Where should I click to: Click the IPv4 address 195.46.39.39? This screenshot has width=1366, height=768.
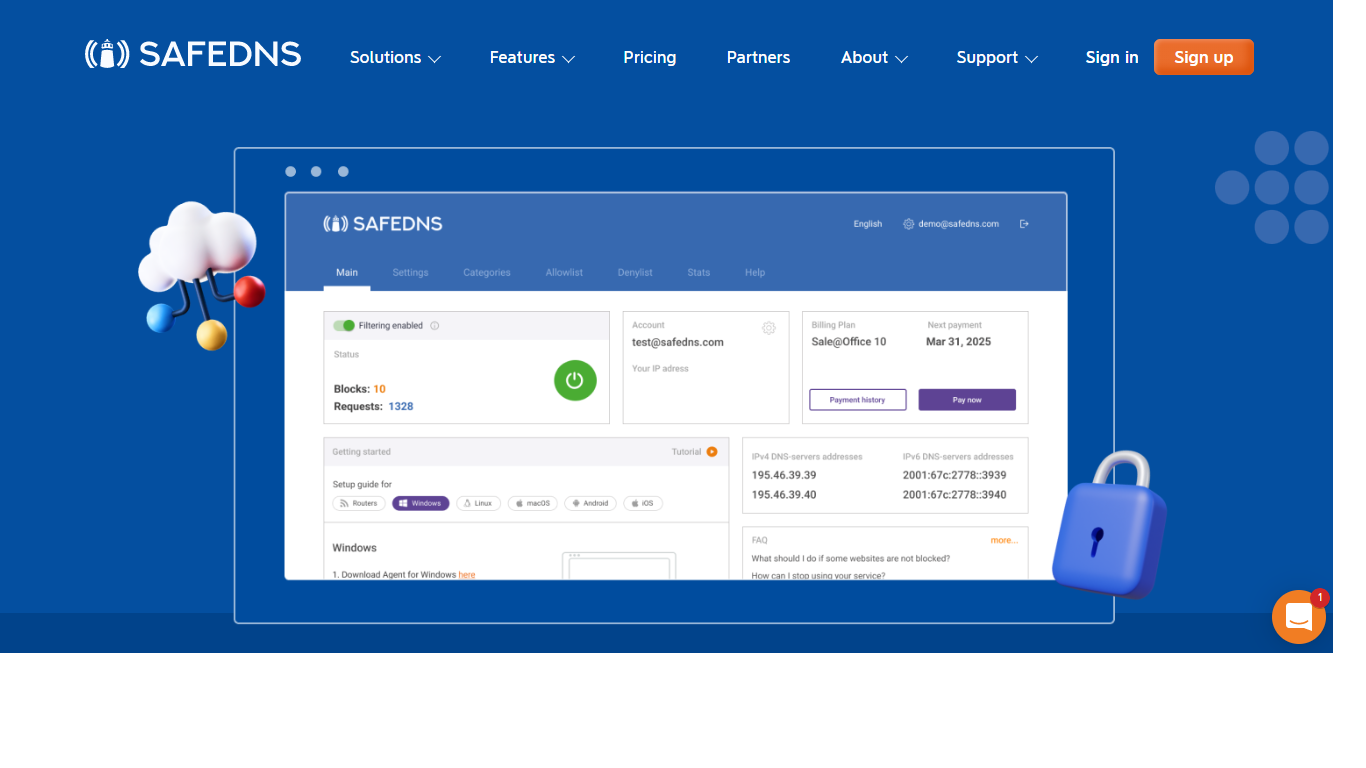click(x=784, y=475)
